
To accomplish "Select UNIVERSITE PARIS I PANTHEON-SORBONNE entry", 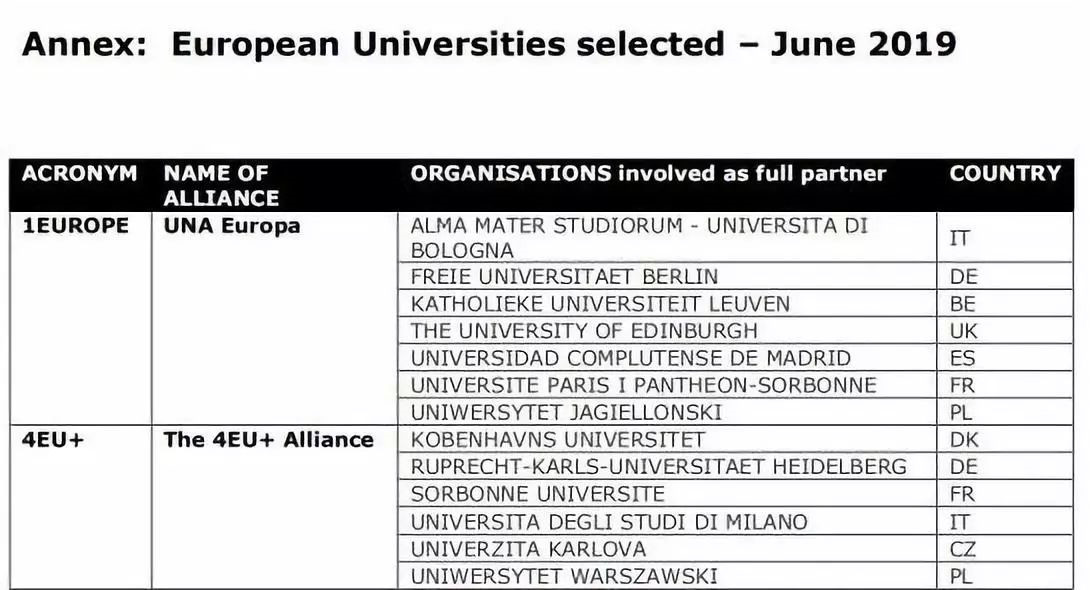I will click(x=643, y=385).
